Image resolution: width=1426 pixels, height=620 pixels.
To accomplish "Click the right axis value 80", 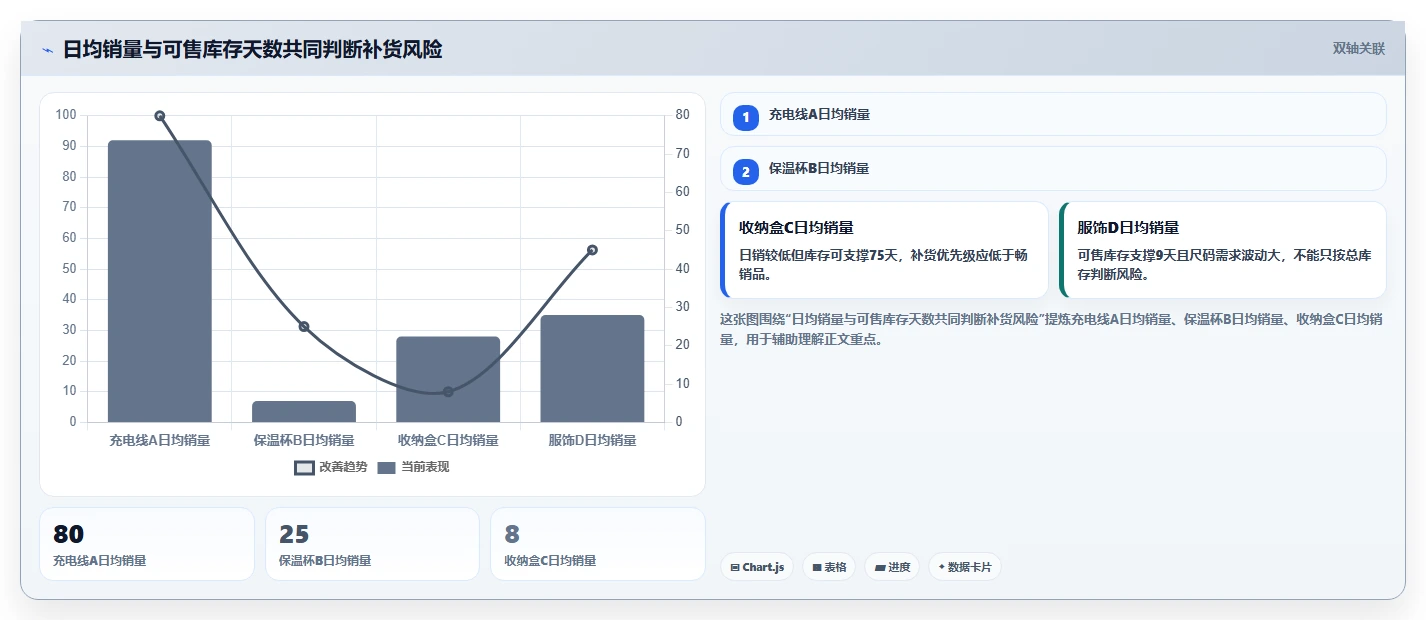I will (x=683, y=115).
